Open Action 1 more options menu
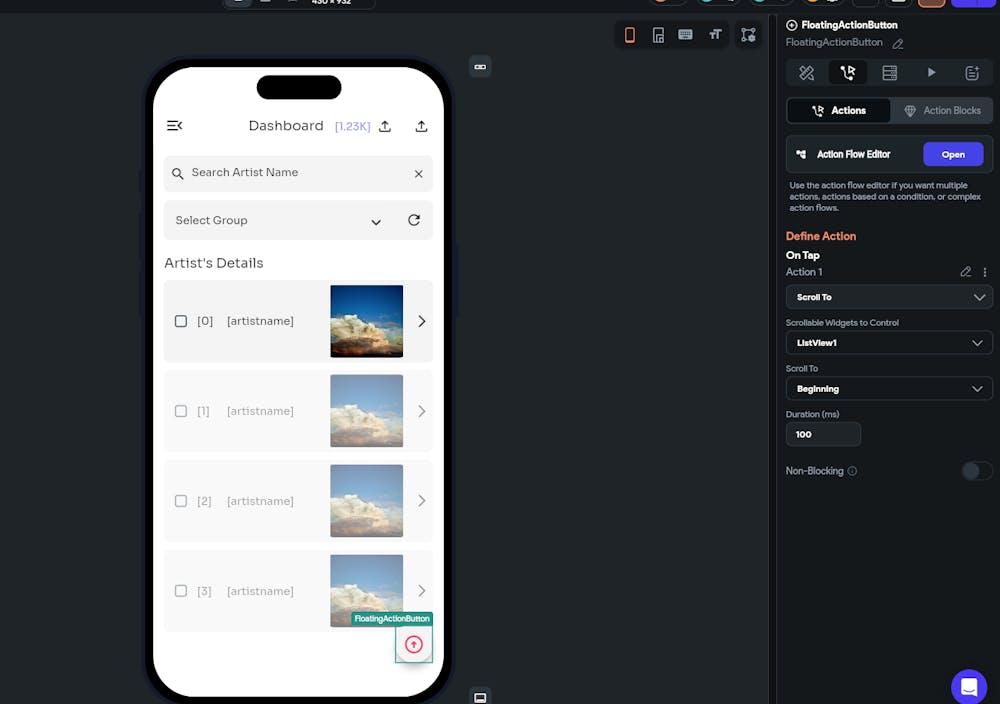Viewport: 1000px width, 704px height. 985,272
